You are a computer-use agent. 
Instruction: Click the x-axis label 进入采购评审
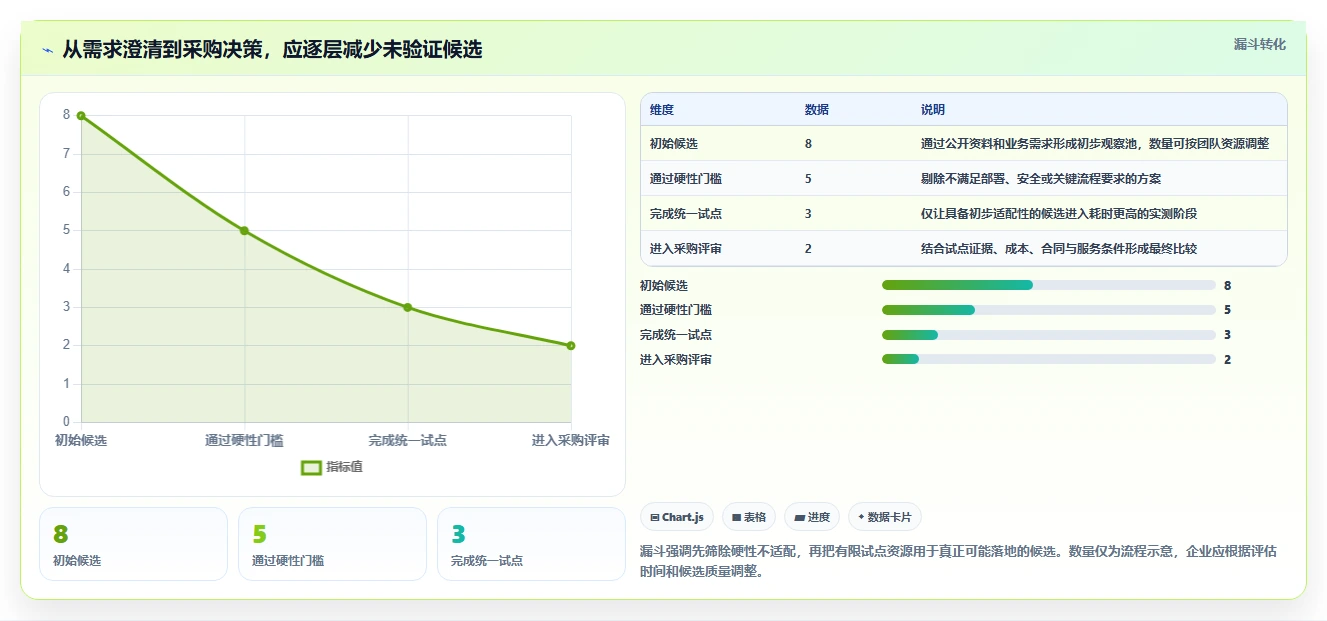point(571,441)
